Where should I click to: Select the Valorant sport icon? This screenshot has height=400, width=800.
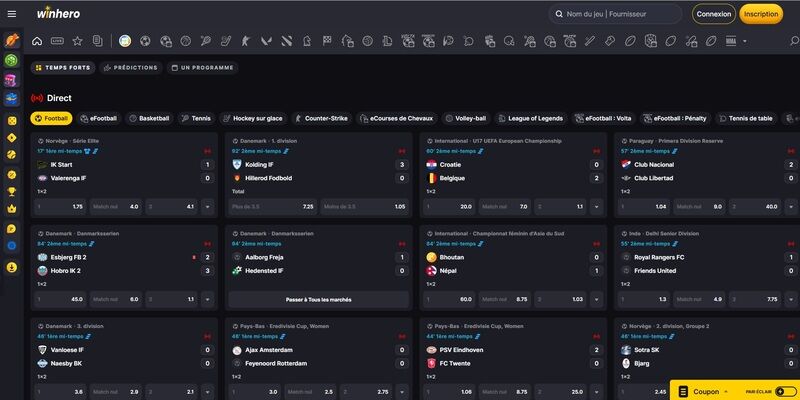(x=266, y=41)
